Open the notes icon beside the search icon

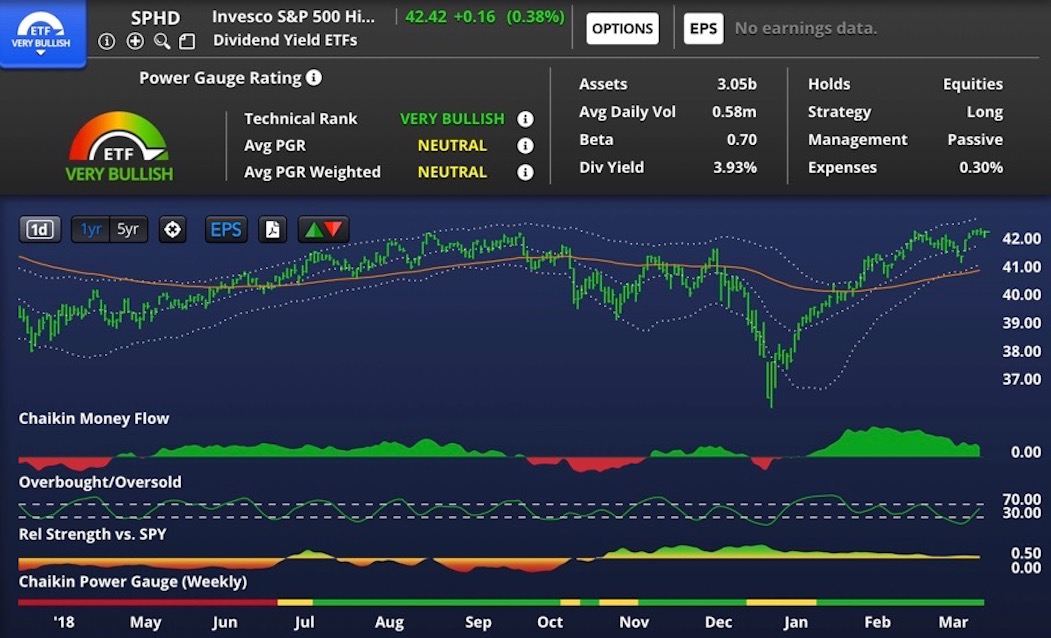point(187,41)
